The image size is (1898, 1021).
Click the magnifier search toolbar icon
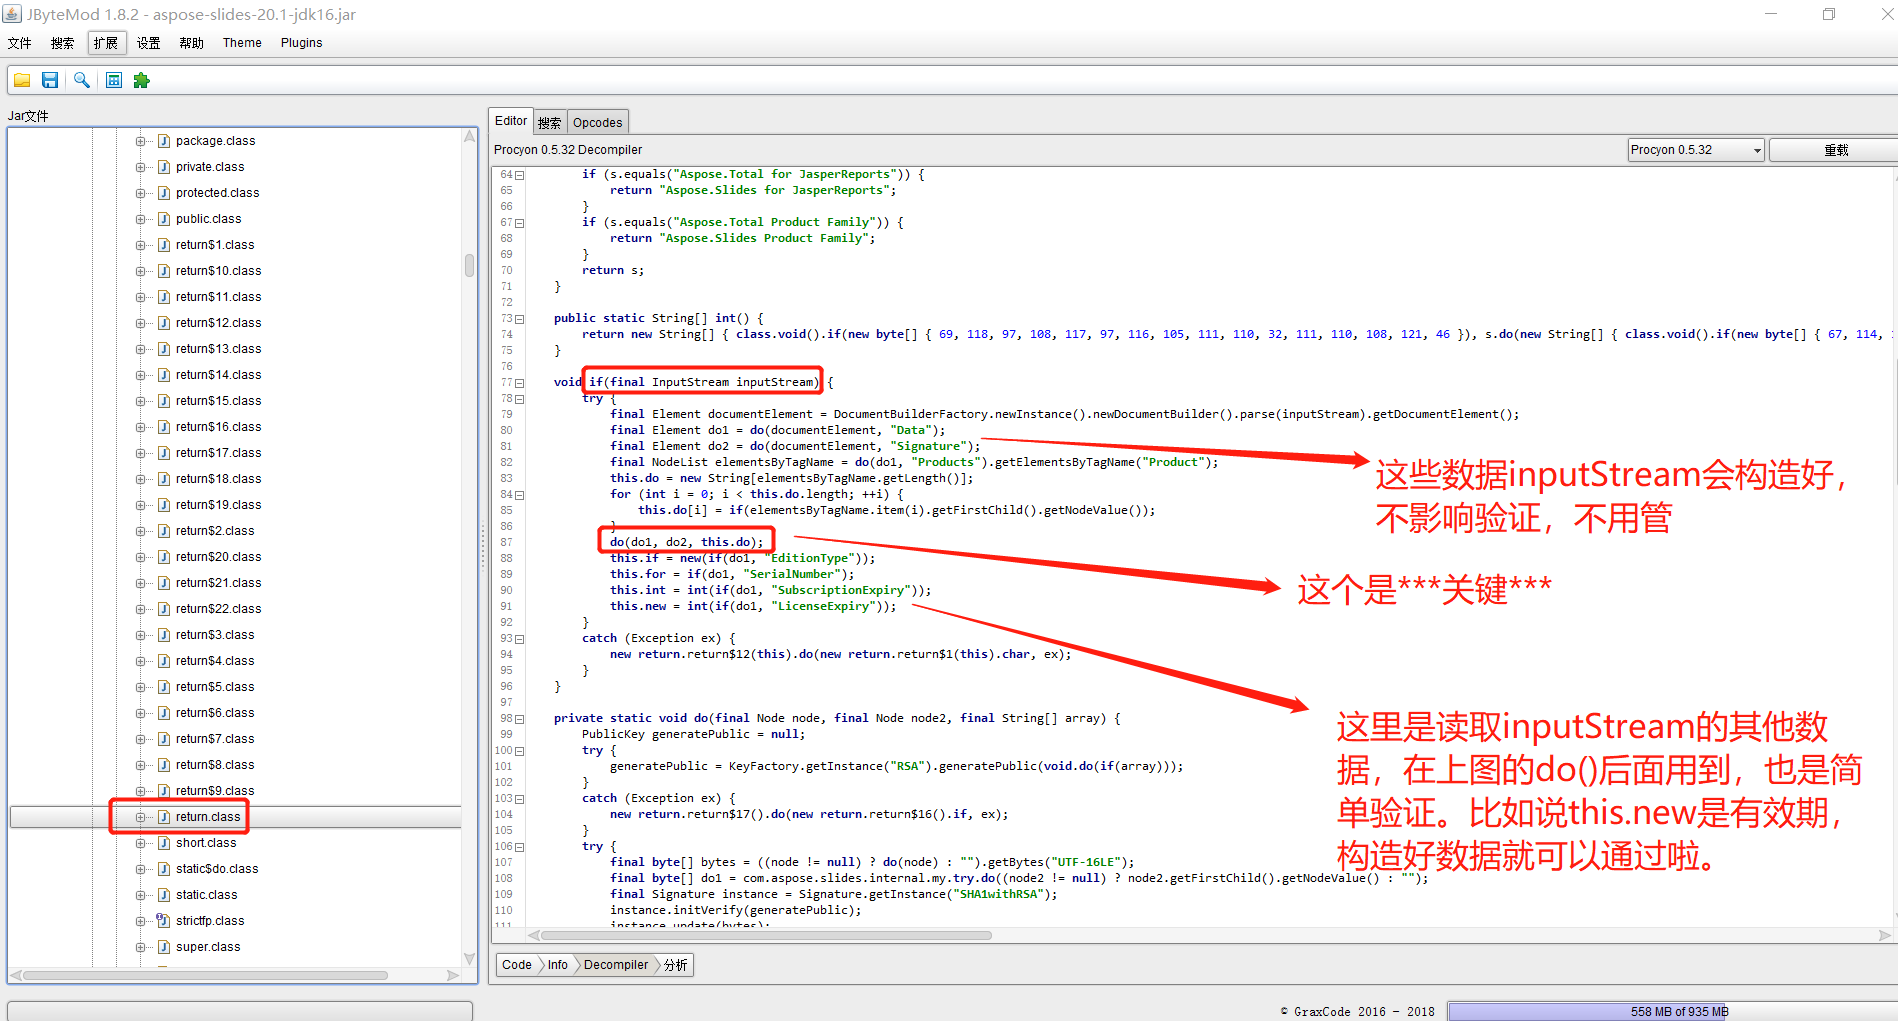82,80
